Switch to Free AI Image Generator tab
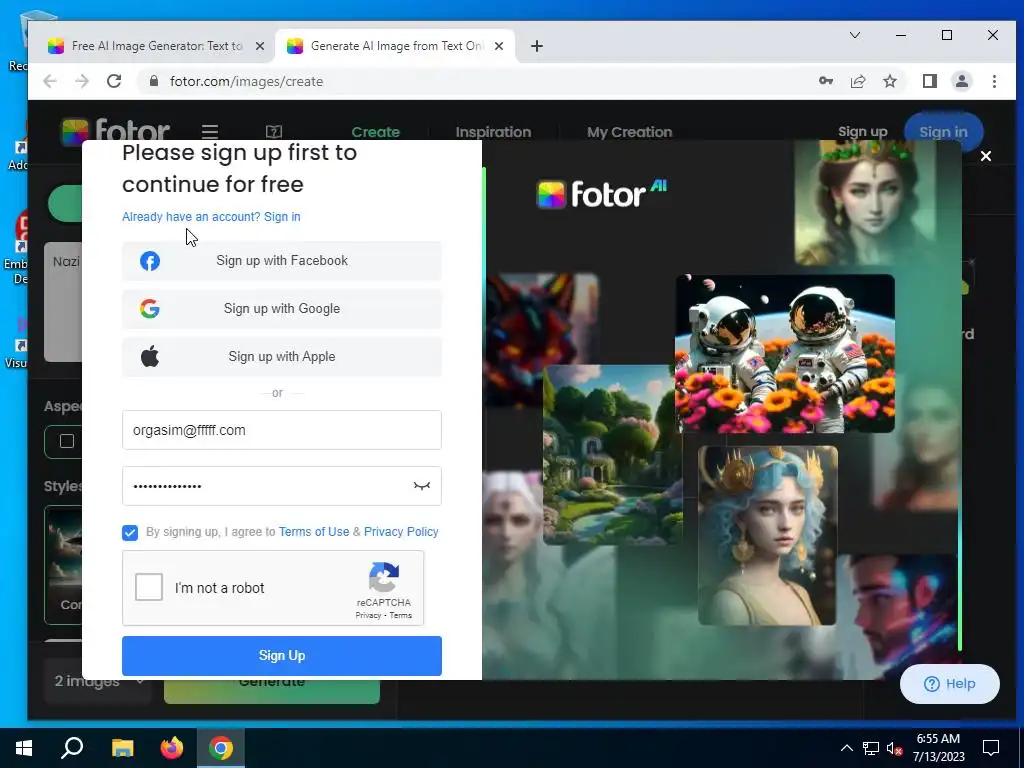The width and height of the screenshot is (1024, 768). pyautogui.click(x=155, y=46)
